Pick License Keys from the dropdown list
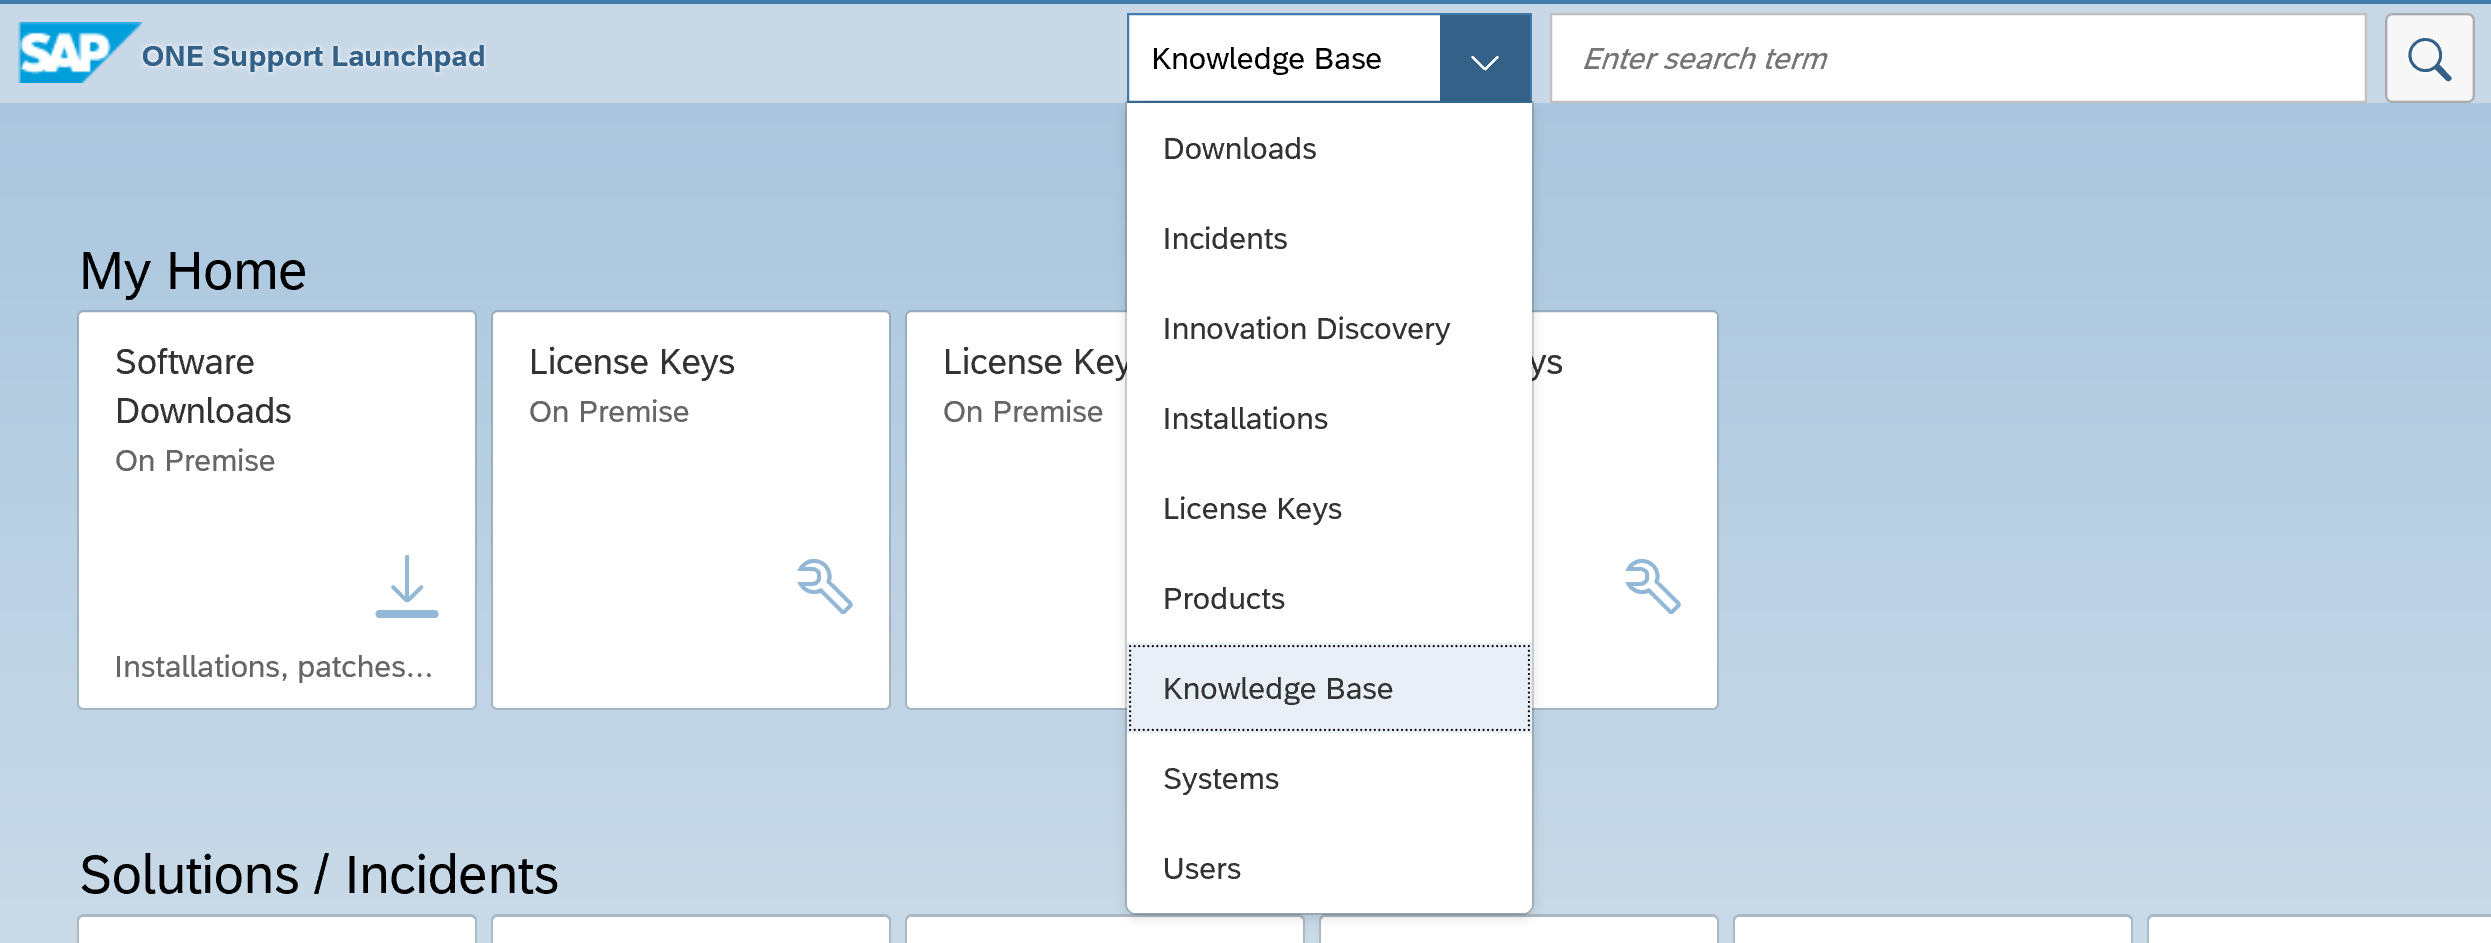This screenshot has height=943, width=2491. [x=1251, y=509]
